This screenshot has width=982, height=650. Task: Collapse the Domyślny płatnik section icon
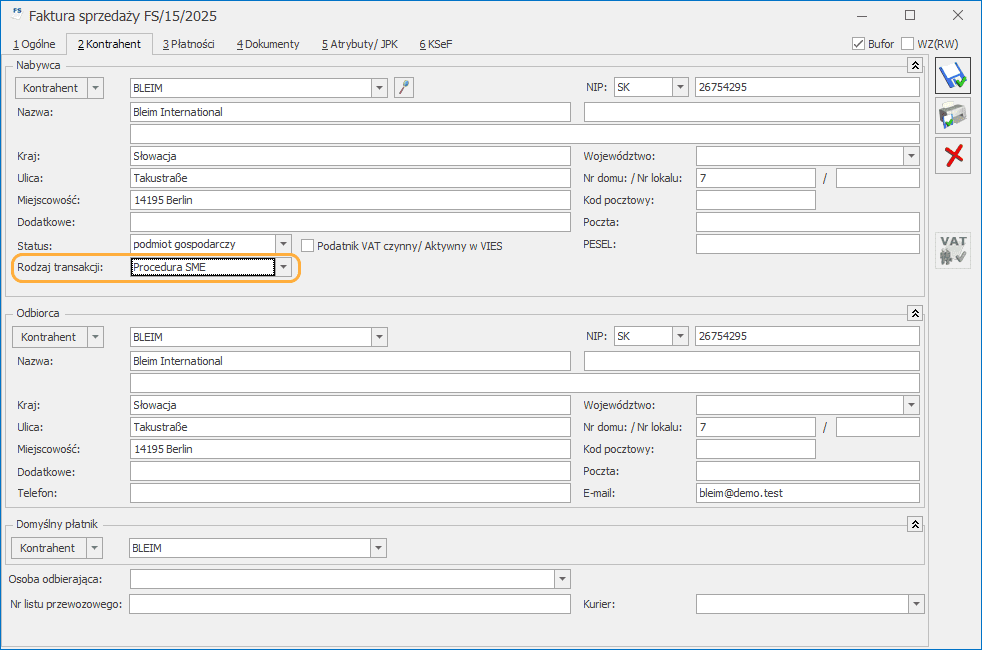(x=915, y=524)
